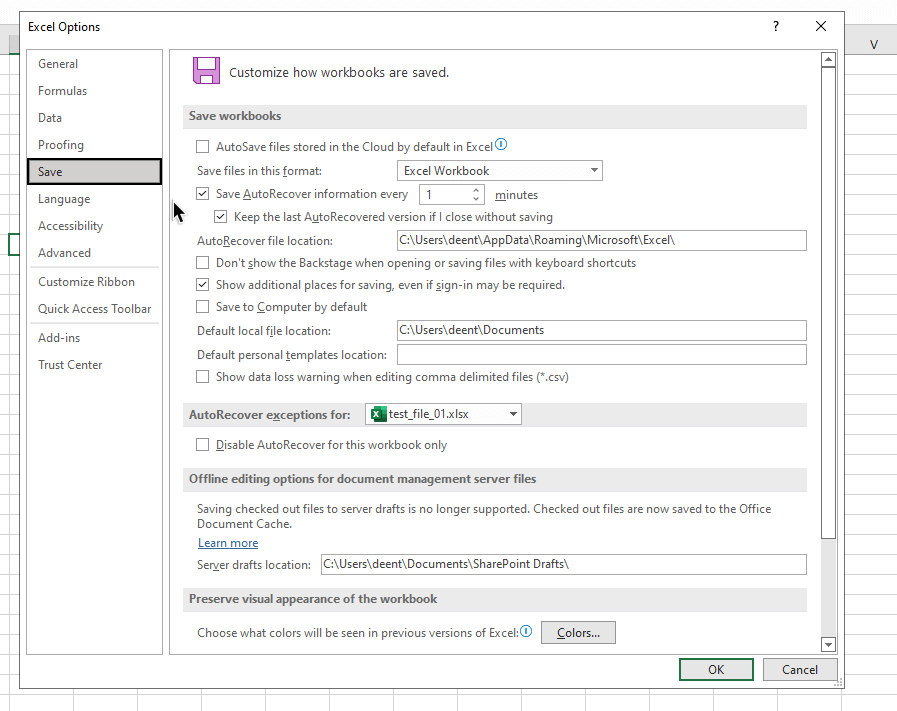Click the options pane scrollbar thumb
This screenshot has width=897, height=711.
pyautogui.click(x=828, y=303)
